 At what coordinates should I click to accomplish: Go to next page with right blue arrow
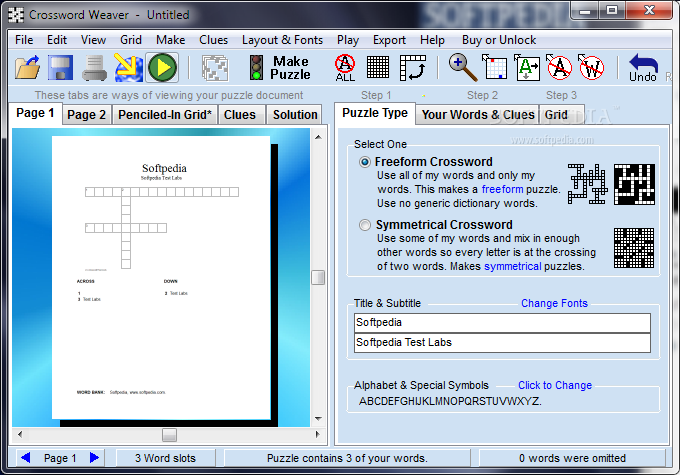click(x=94, y=457)
